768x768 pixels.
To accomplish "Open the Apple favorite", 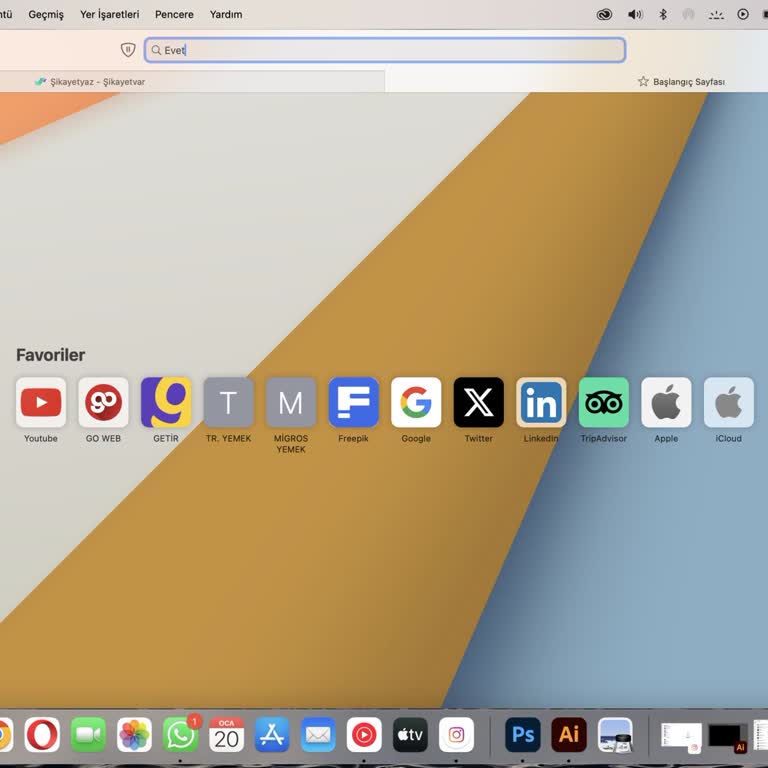I will coord(666,402).
